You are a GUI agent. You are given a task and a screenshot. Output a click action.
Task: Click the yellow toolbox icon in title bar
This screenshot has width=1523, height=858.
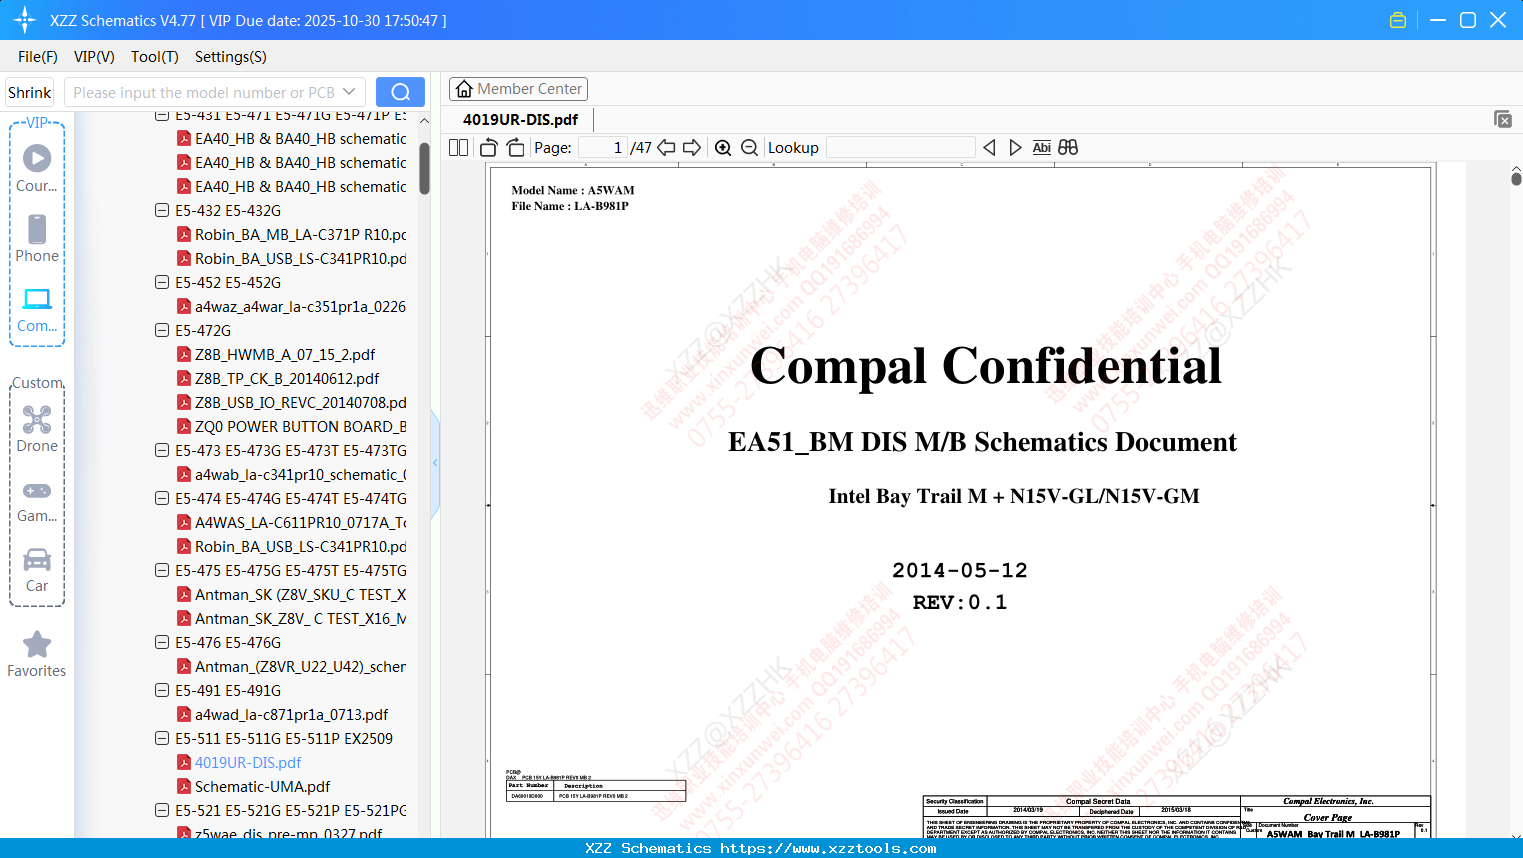tap(1398, 20)
